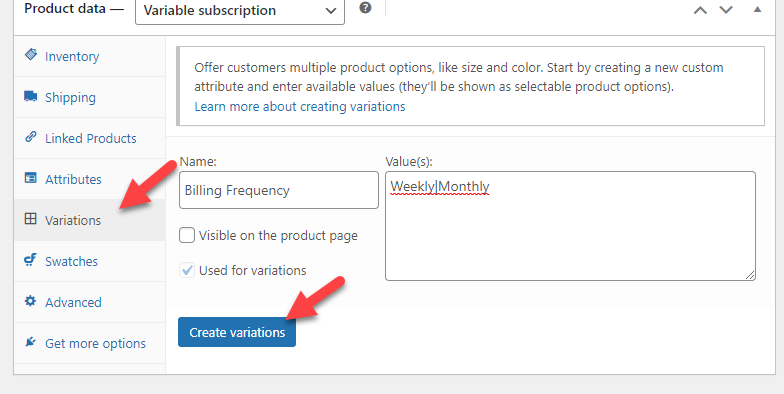Open the product type help question mark
This screenshot has height=394, width=784.
(x=366, y=8)
